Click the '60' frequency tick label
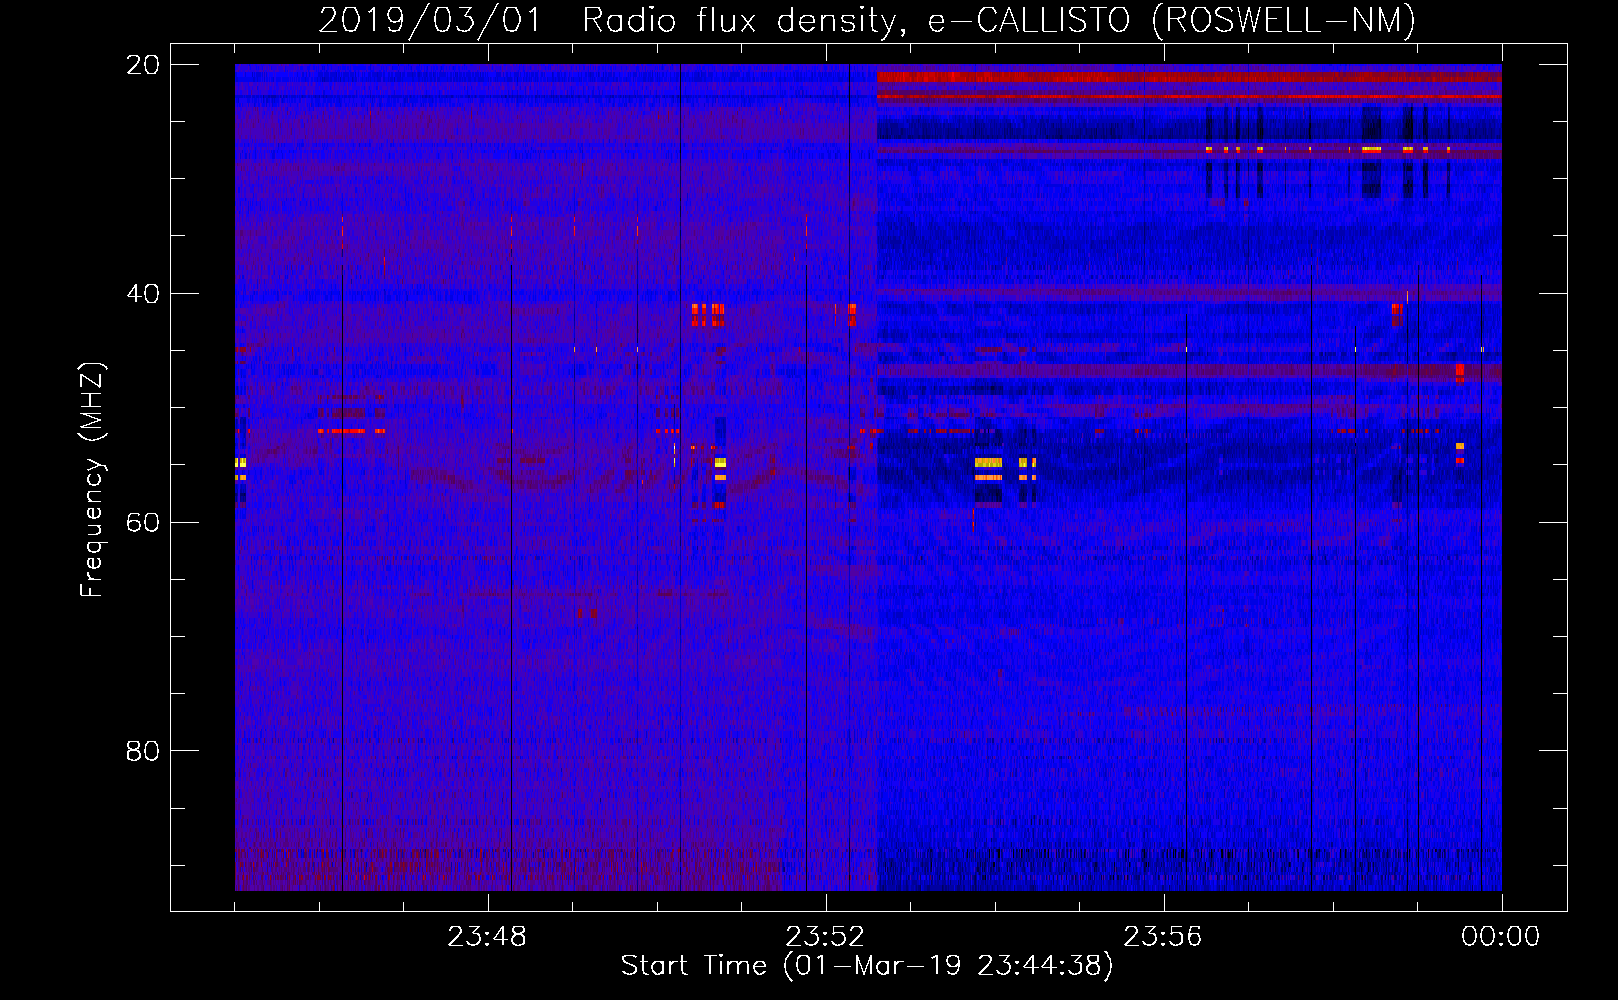 click(143, 522)
